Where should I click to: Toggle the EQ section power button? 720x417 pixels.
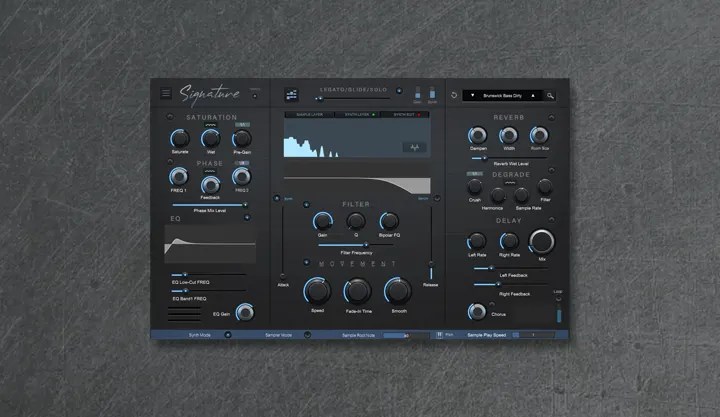(x=247, y=218)
